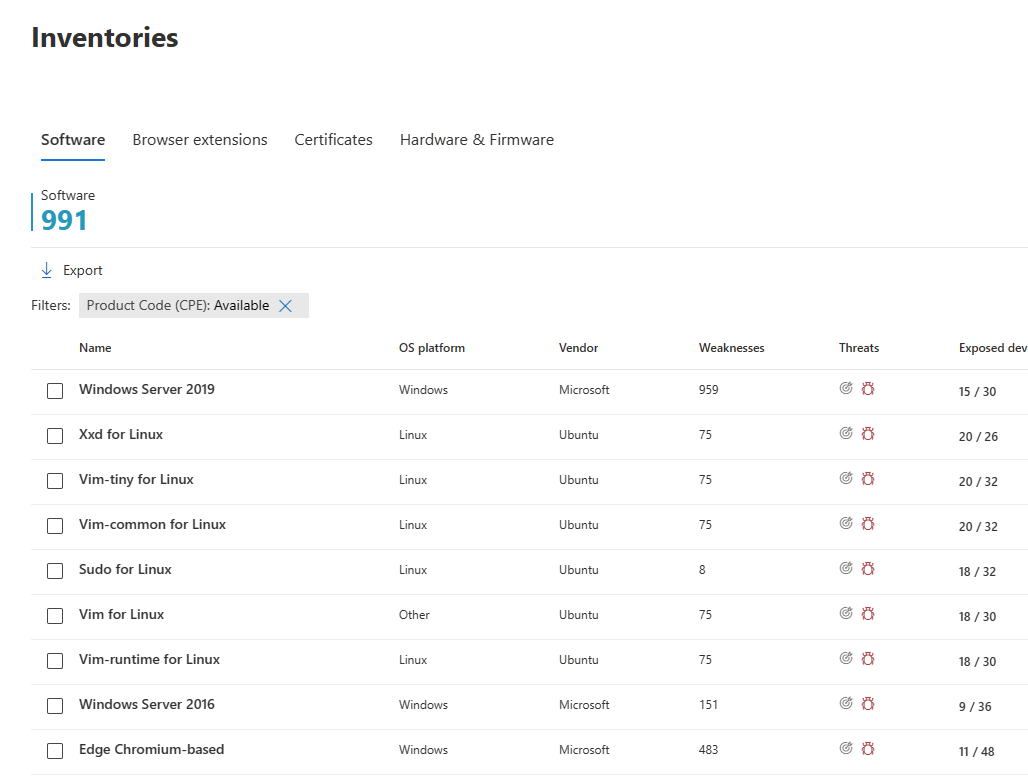The height and width of the screenshot is (778, 1028).
Task: Check the Windows Server 2019 row checkbox
Action: (x=55, y=391)
